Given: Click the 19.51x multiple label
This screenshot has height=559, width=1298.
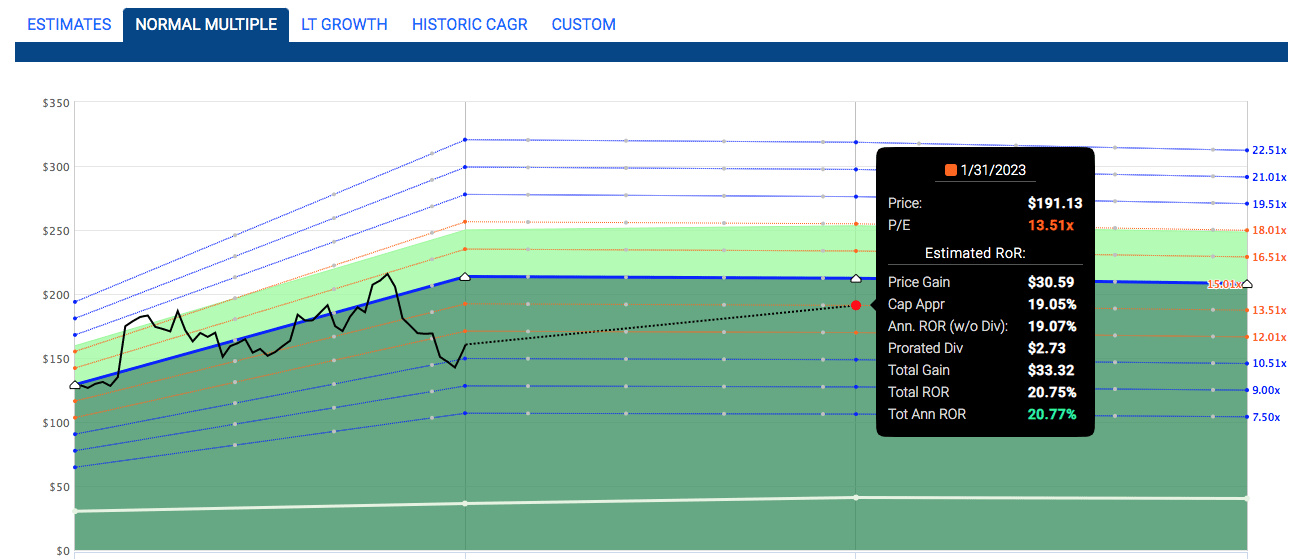Looking at the screenshot, I should (x=1269, y=204).
